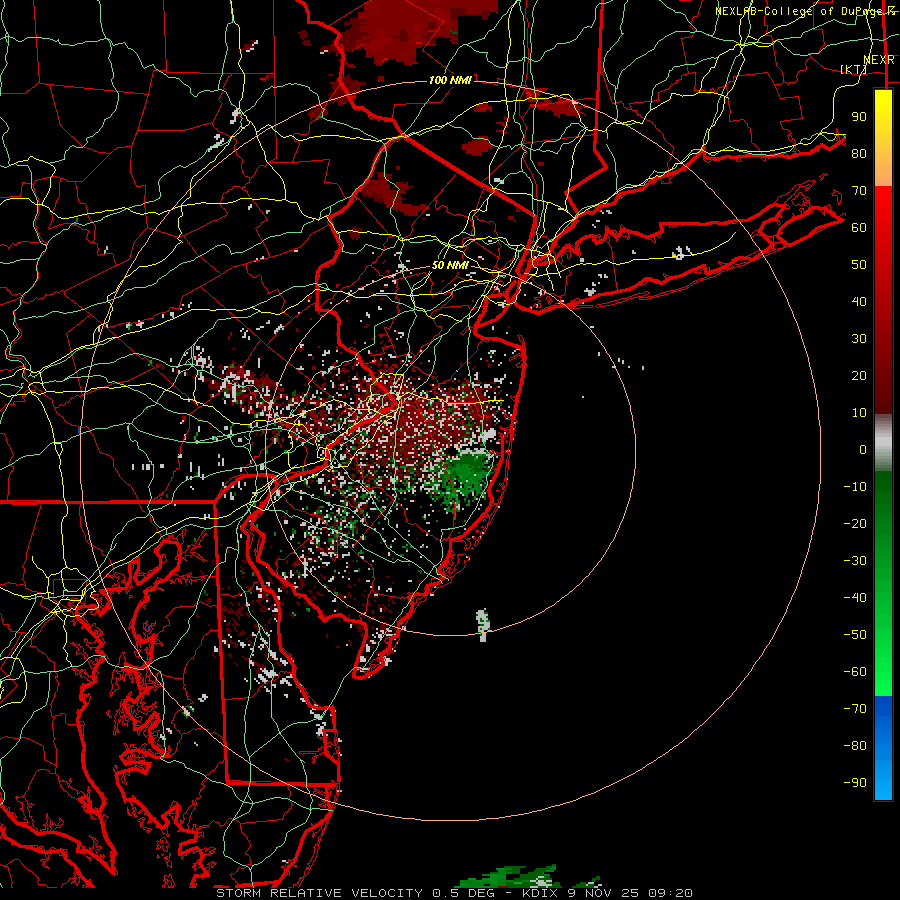
Task: Click the gray echo blob offshore on 50 NMI ring
Action: [x=483, y=625]
